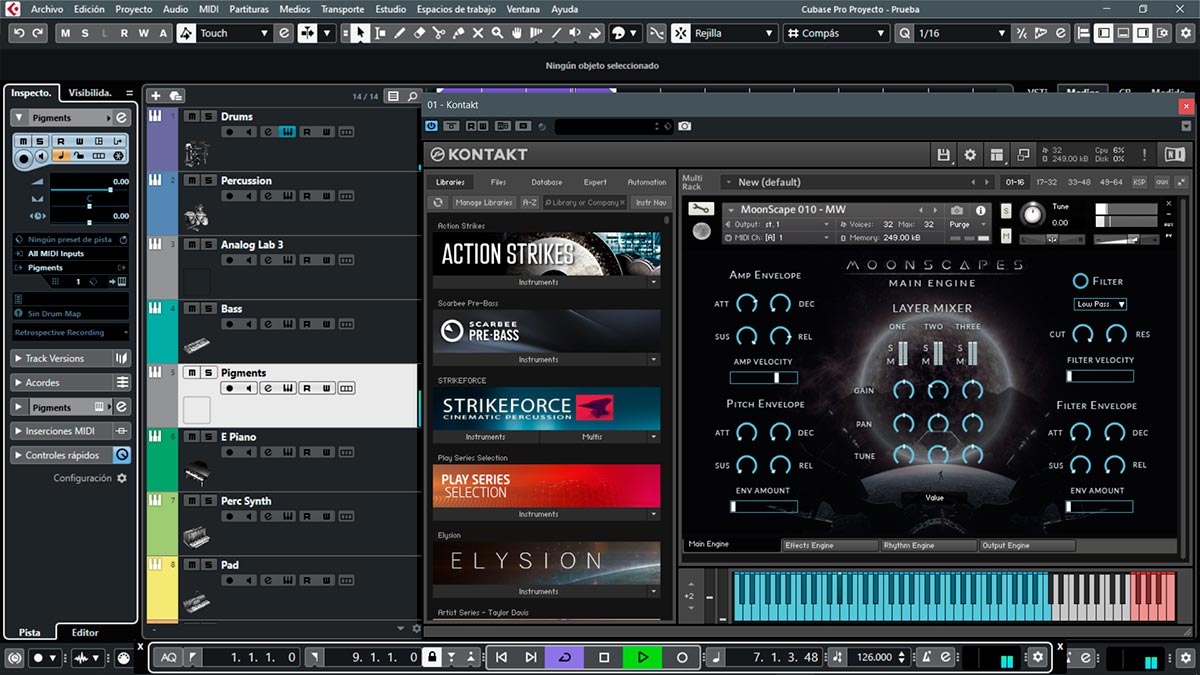Solo the Percussion track

click(207, 180)
